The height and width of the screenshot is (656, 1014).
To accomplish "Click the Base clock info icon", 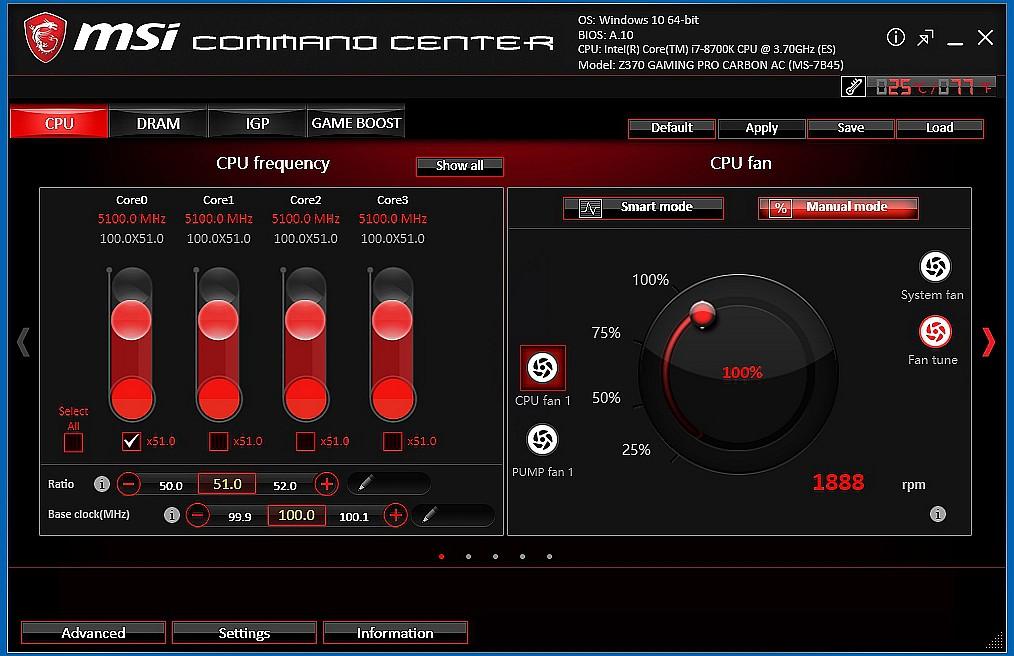I will [x=171, y=514].
